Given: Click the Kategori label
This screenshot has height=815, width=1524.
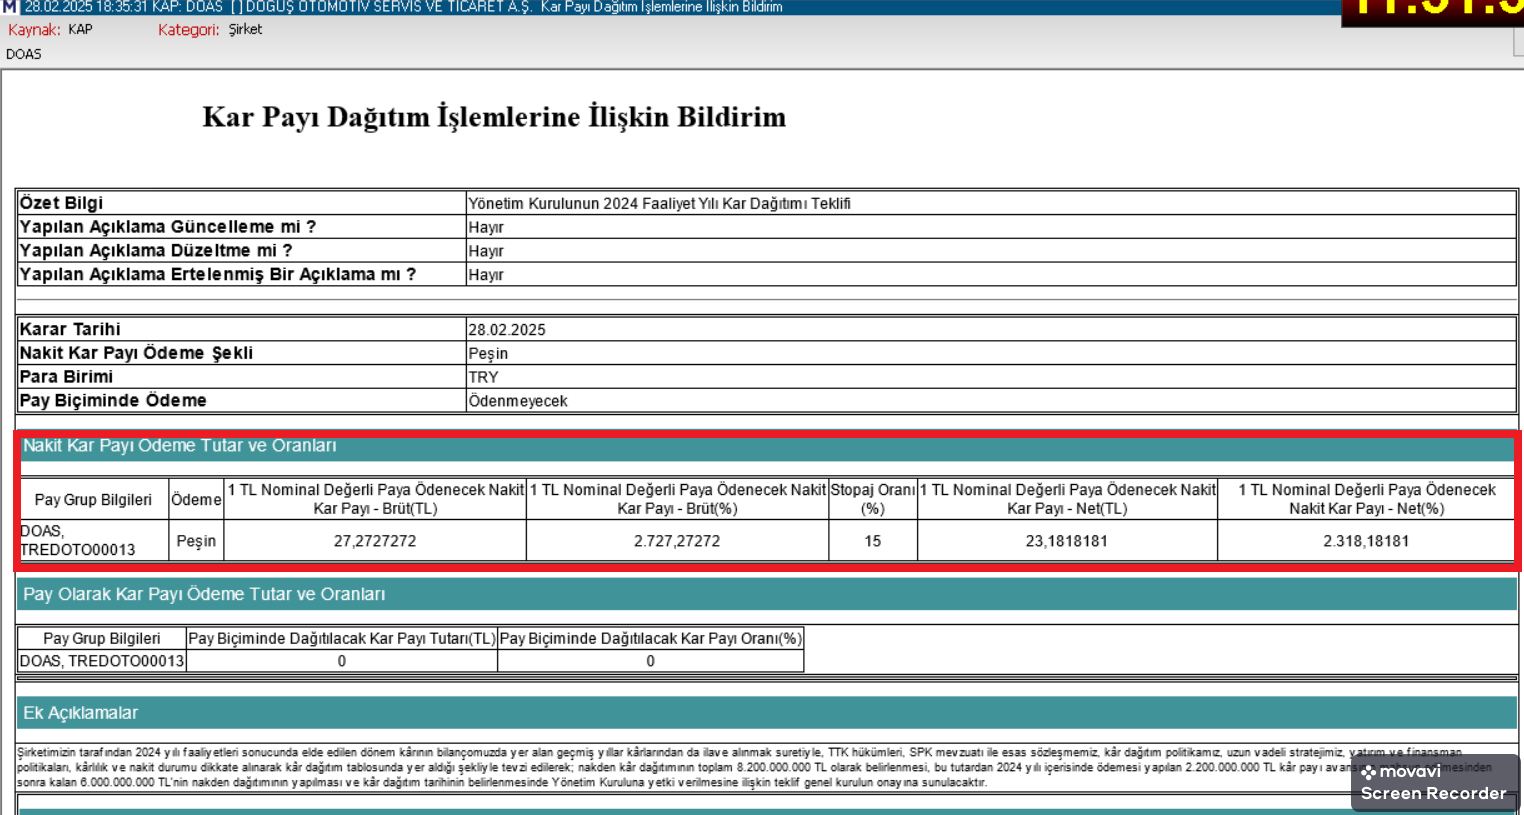Looking at the screenshot, I should pos(189,30).
